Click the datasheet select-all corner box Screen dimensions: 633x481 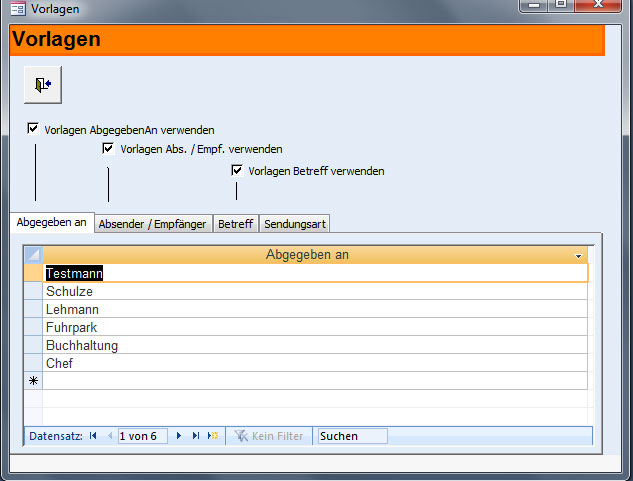[34, 255]
